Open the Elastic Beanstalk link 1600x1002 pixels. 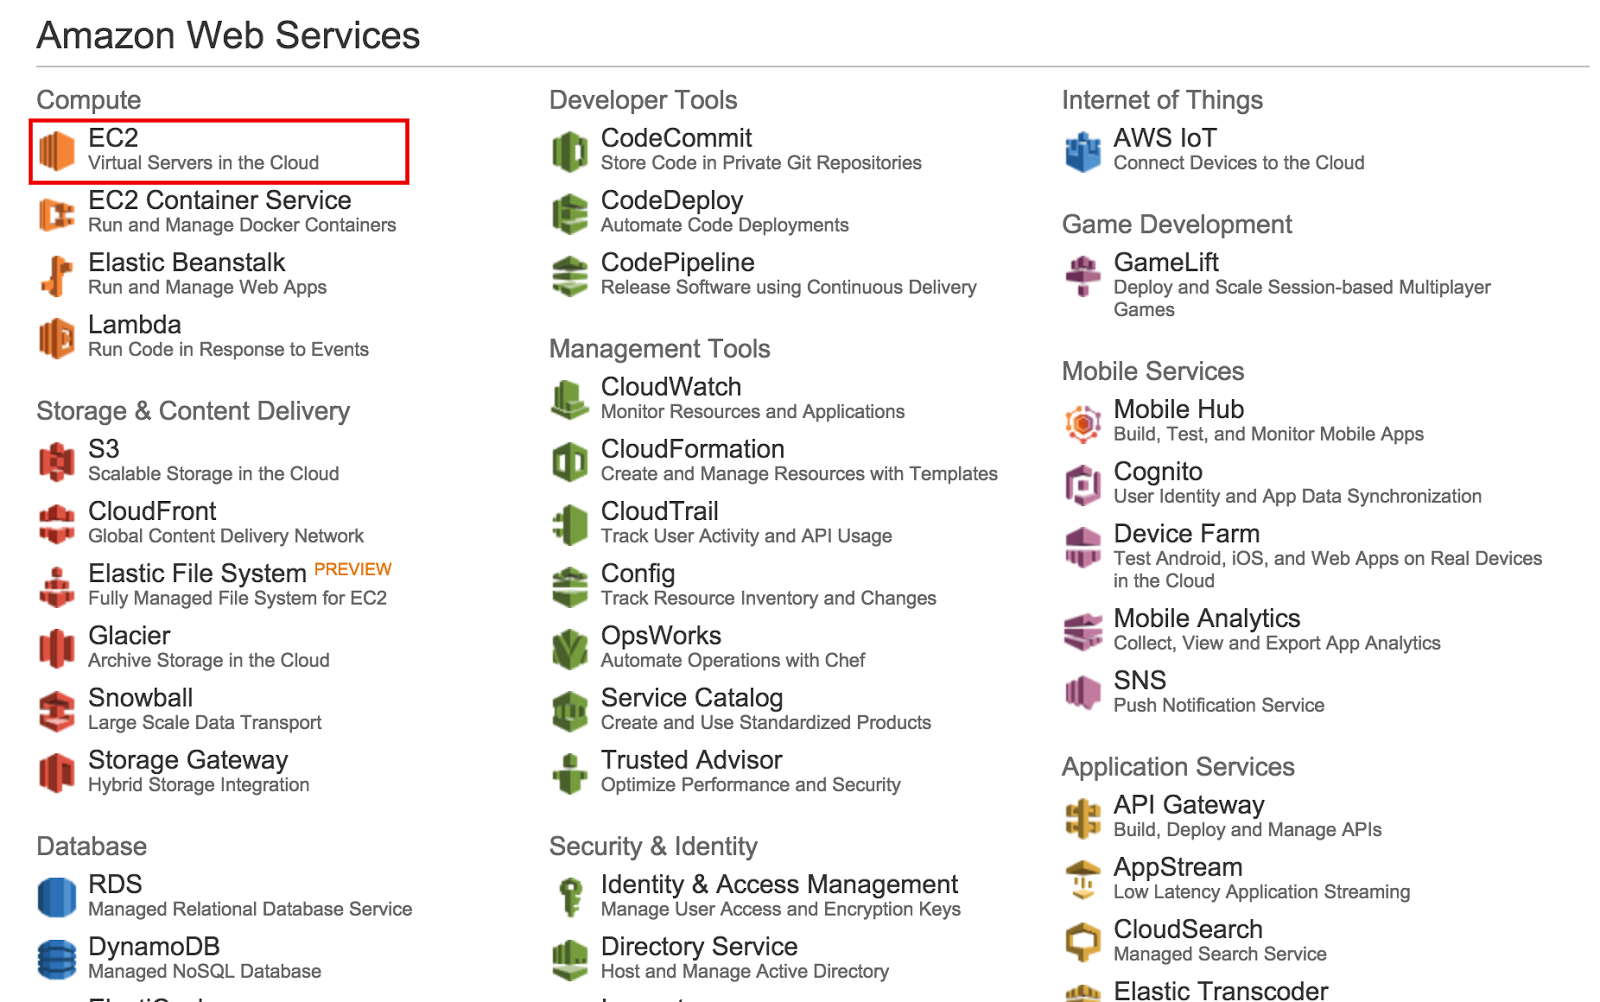[187, 262]
